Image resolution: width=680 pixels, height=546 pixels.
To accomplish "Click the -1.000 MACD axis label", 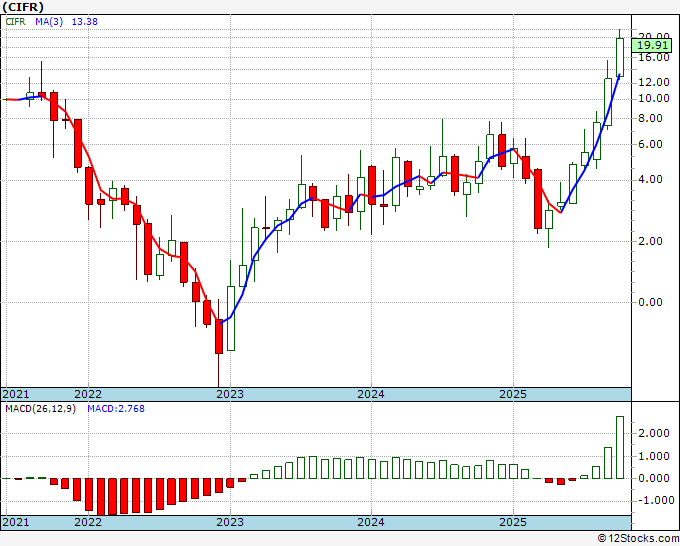I will 653,501.
